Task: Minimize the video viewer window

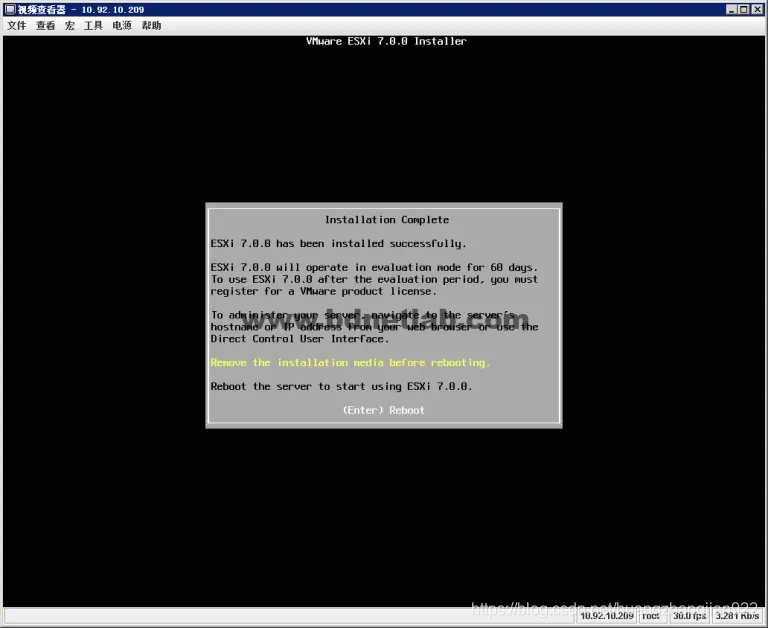Action: 731,9
